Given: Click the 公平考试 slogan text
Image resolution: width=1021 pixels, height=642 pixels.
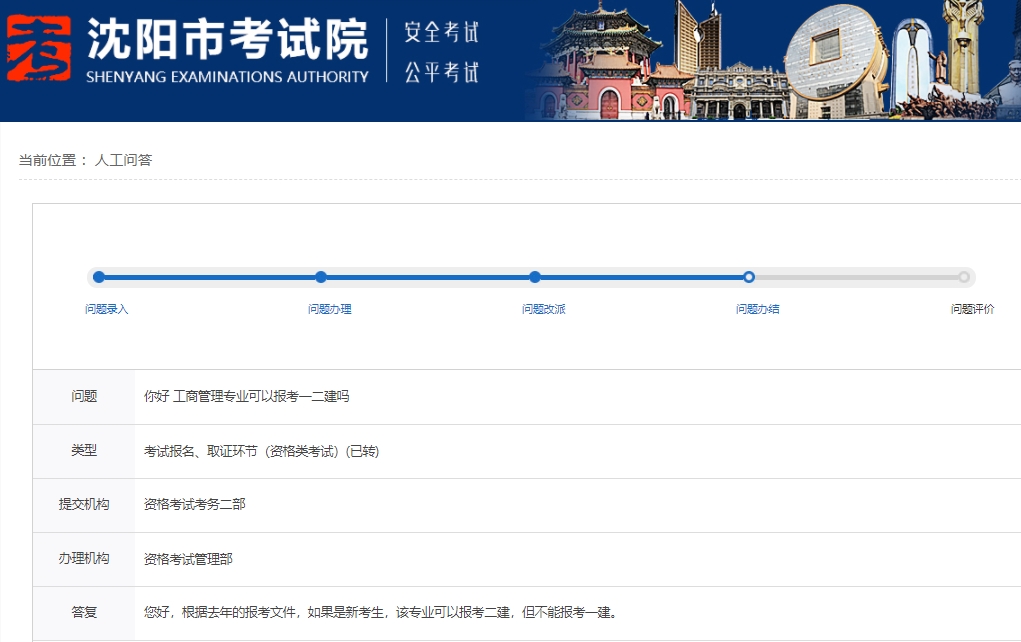Looking at the screenshot, I should click(441, 72).
